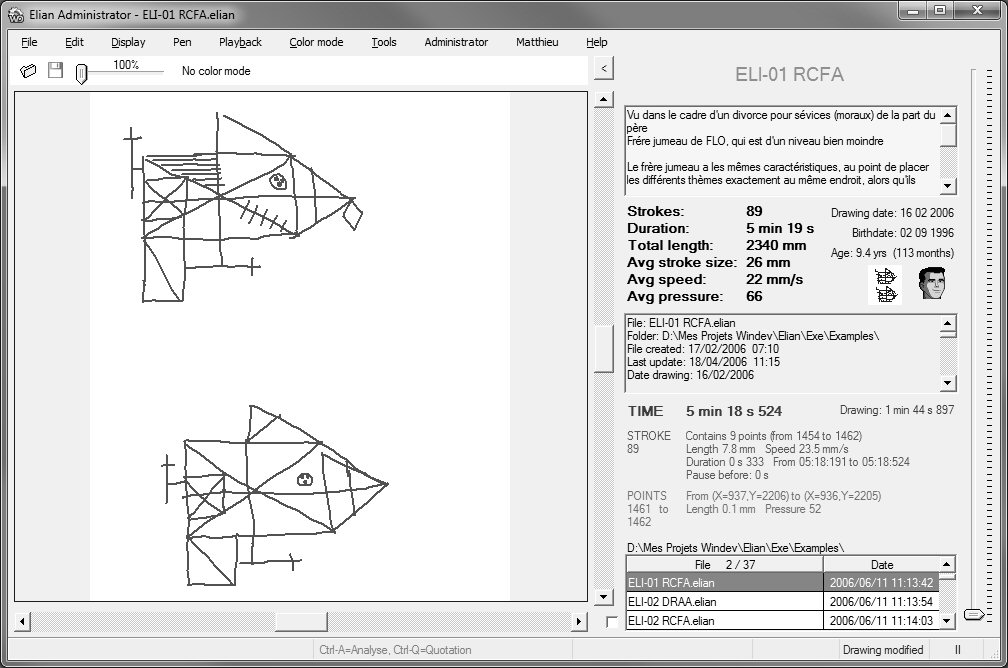1008x668 pixels.
Task: Collapse the side panel with the arrow button
Action: tap(603, 67)
